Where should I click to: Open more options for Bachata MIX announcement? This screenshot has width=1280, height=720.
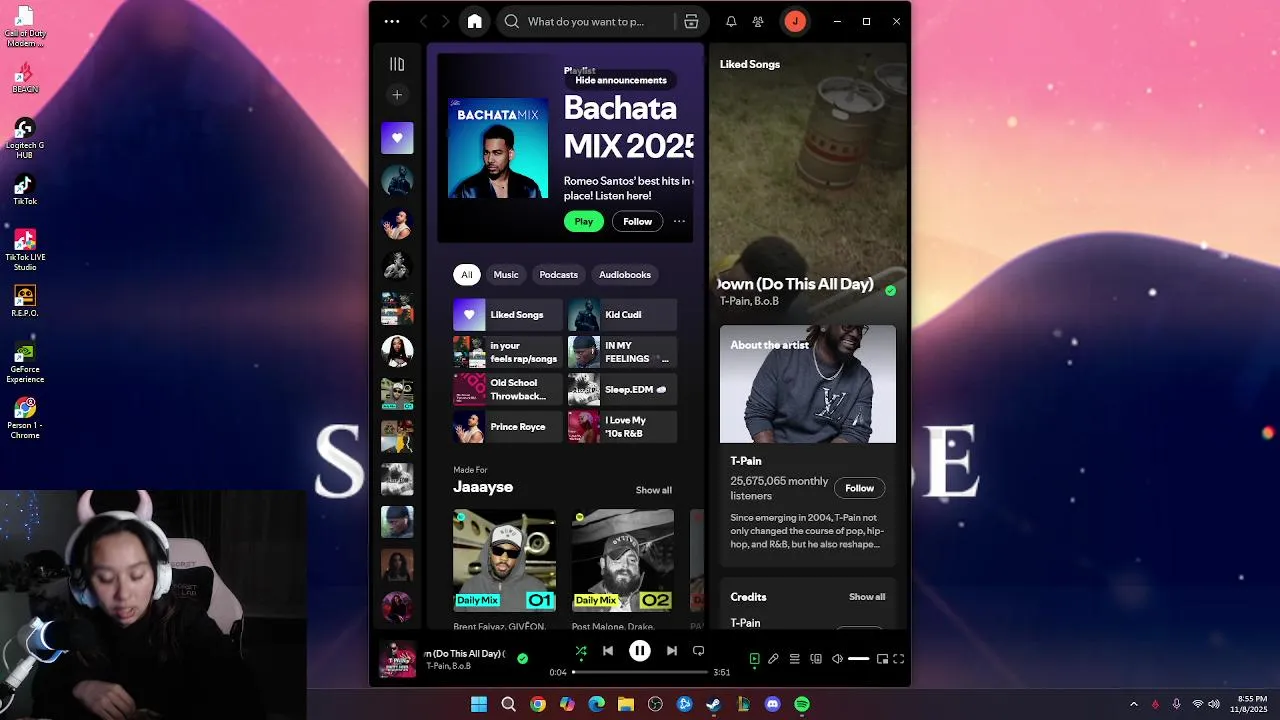(x=679, y=221)
